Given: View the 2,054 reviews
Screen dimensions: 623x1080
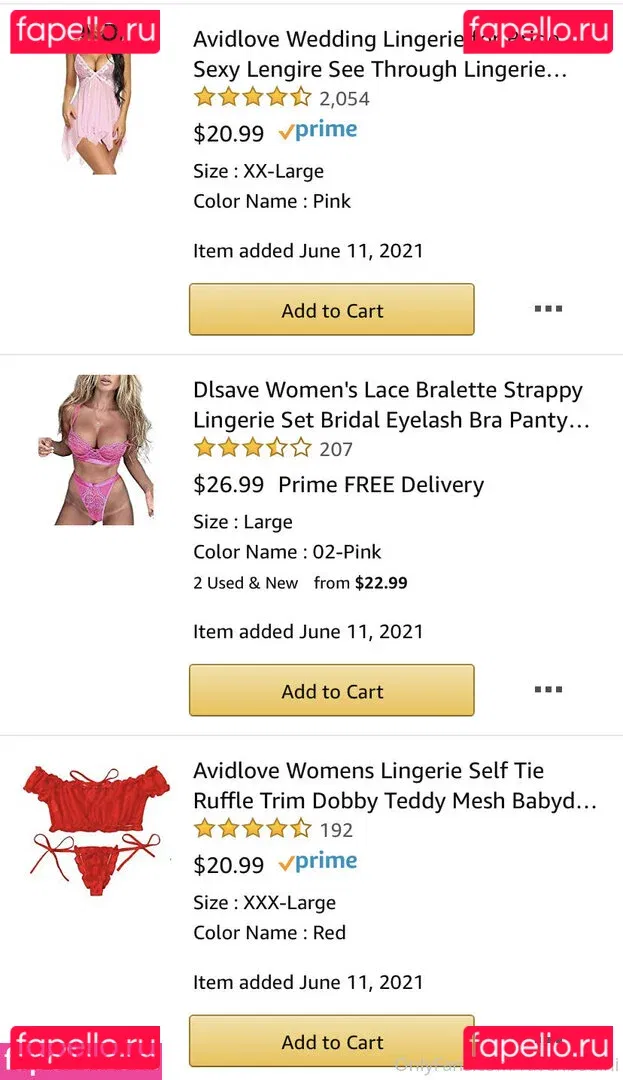Looking at the screenshot, I should [x=344, y=99].
